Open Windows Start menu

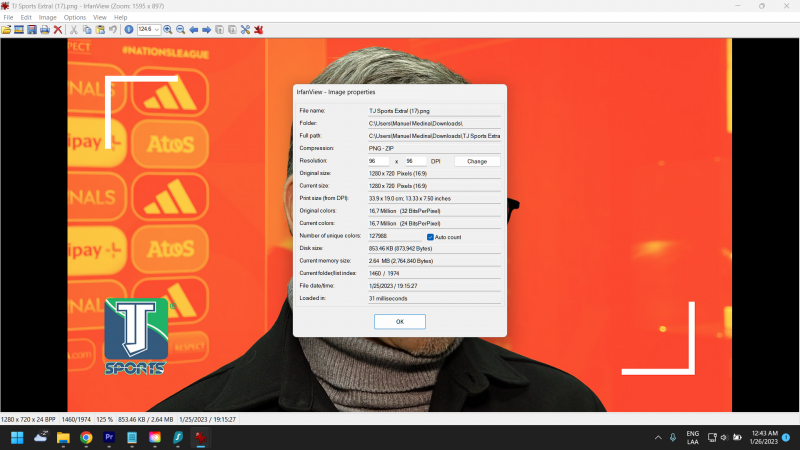pos(17,438)
